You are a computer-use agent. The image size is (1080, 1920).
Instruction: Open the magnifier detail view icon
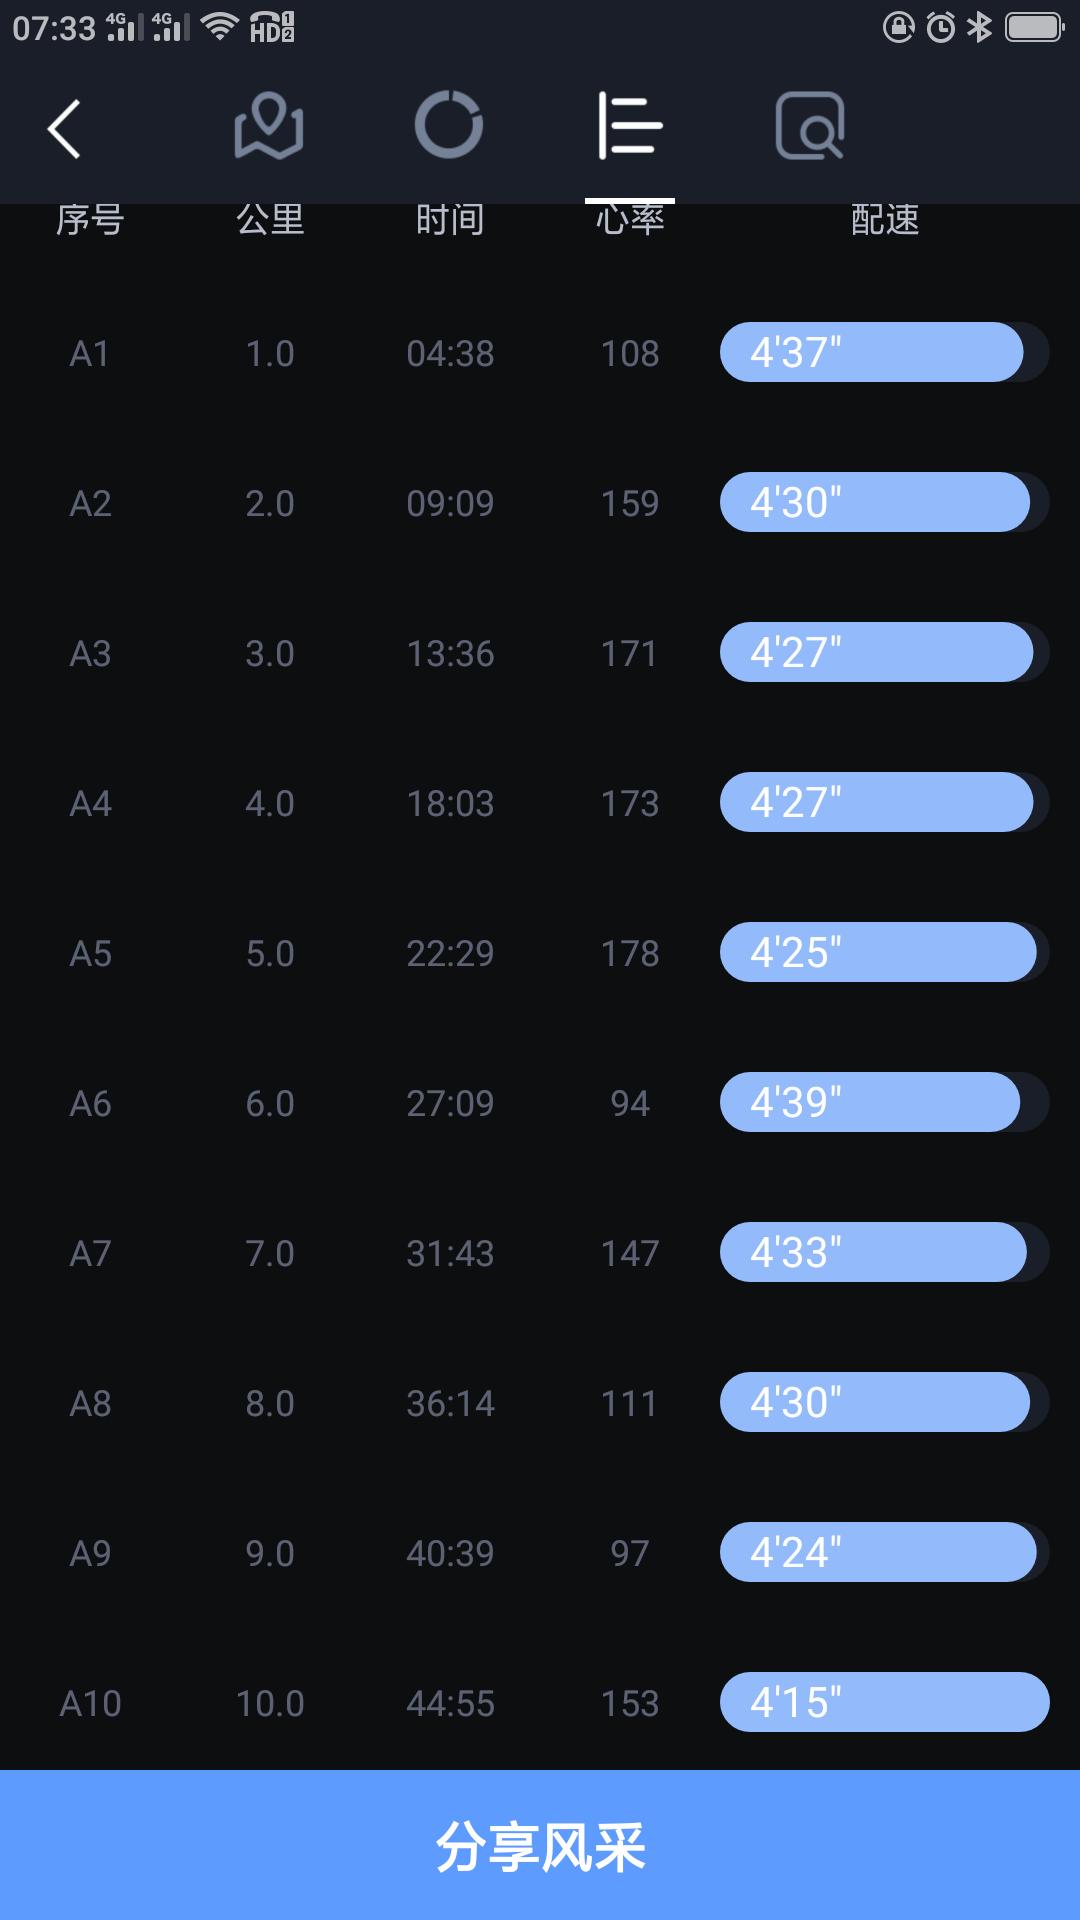[810, 126]
